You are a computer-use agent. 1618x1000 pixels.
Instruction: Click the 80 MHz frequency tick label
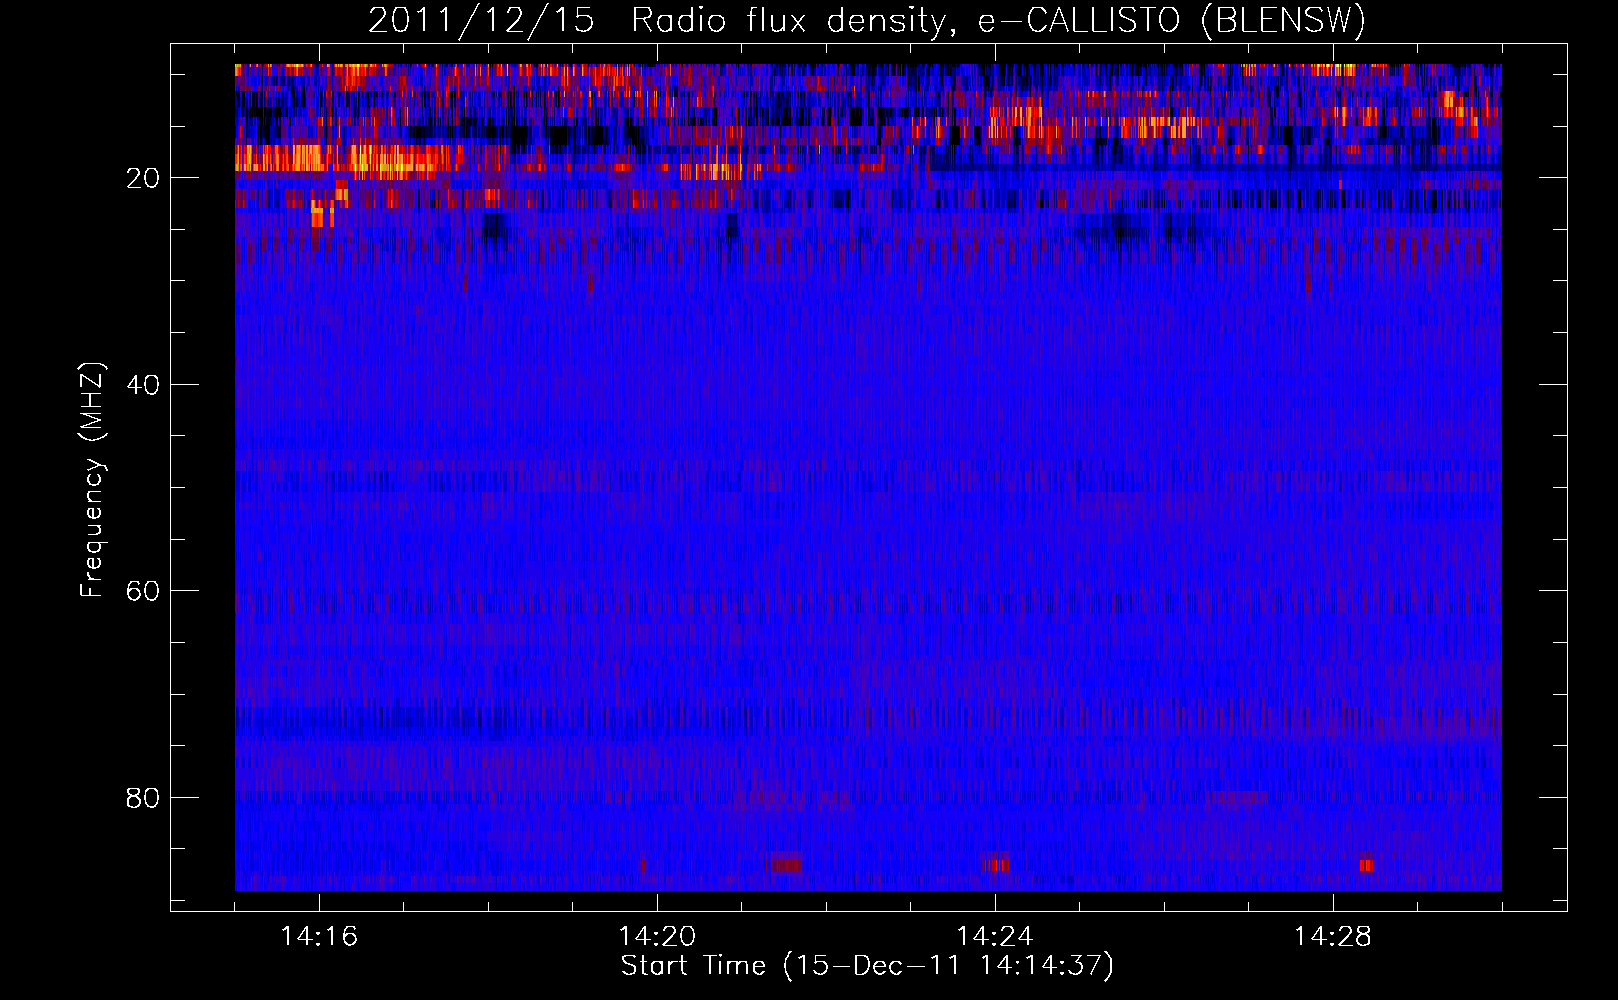tap(144, 798)
